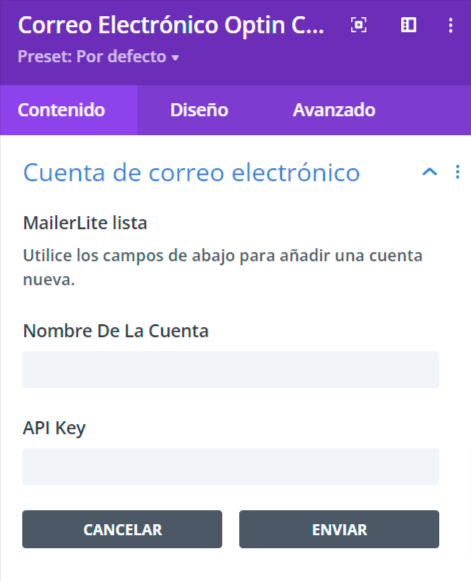Click the CANCELAR button
Viewport: 471px width, 581px height.
pos(122,529)
